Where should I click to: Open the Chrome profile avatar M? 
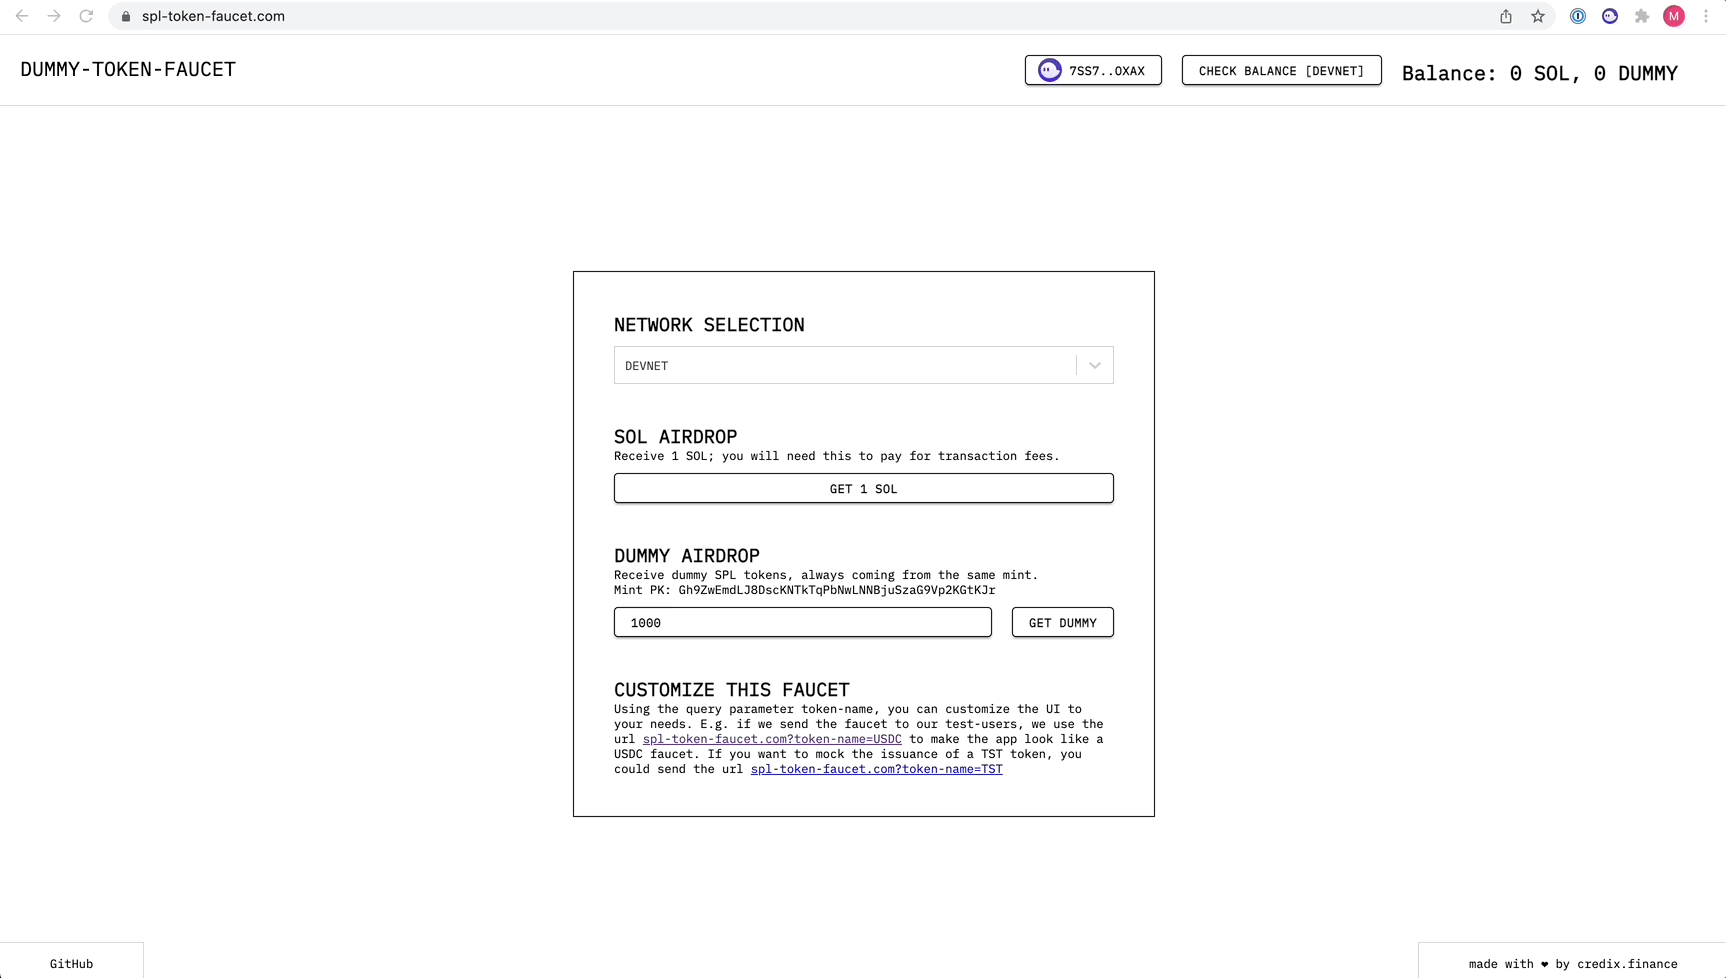1674,16
